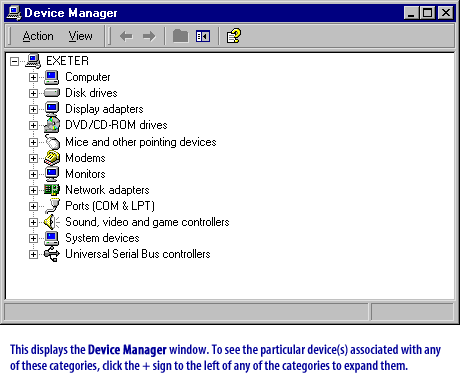Click the Back arrow toolbar button

click(x=126, y=36)
